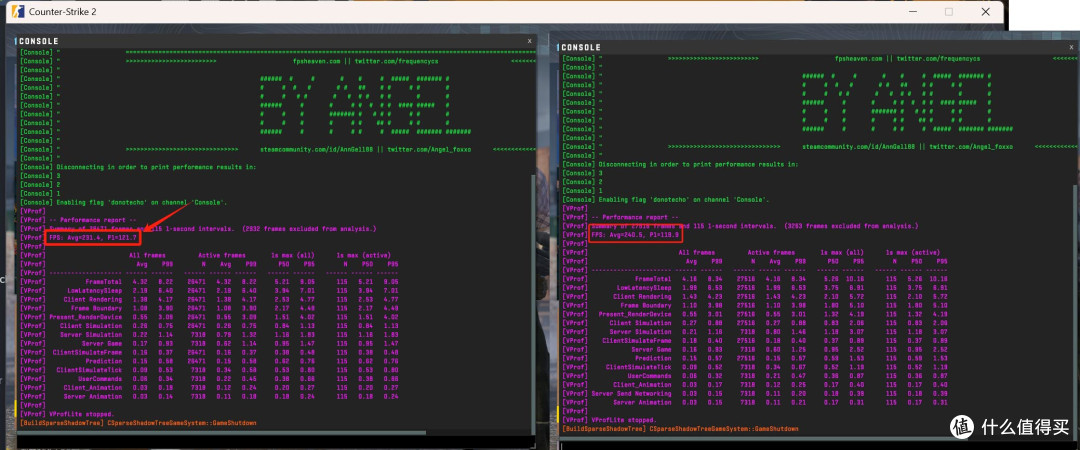This screenshot has height=450, width=1080.
Task: Click the Counter-Strike 2 app icon in title bar
Action: (16, 12)
